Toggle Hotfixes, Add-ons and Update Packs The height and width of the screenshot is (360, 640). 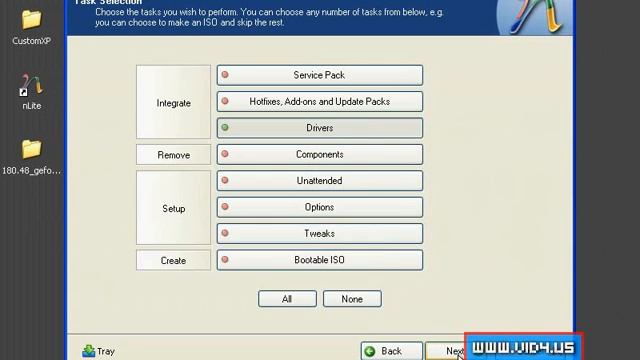tap(320, 102)
